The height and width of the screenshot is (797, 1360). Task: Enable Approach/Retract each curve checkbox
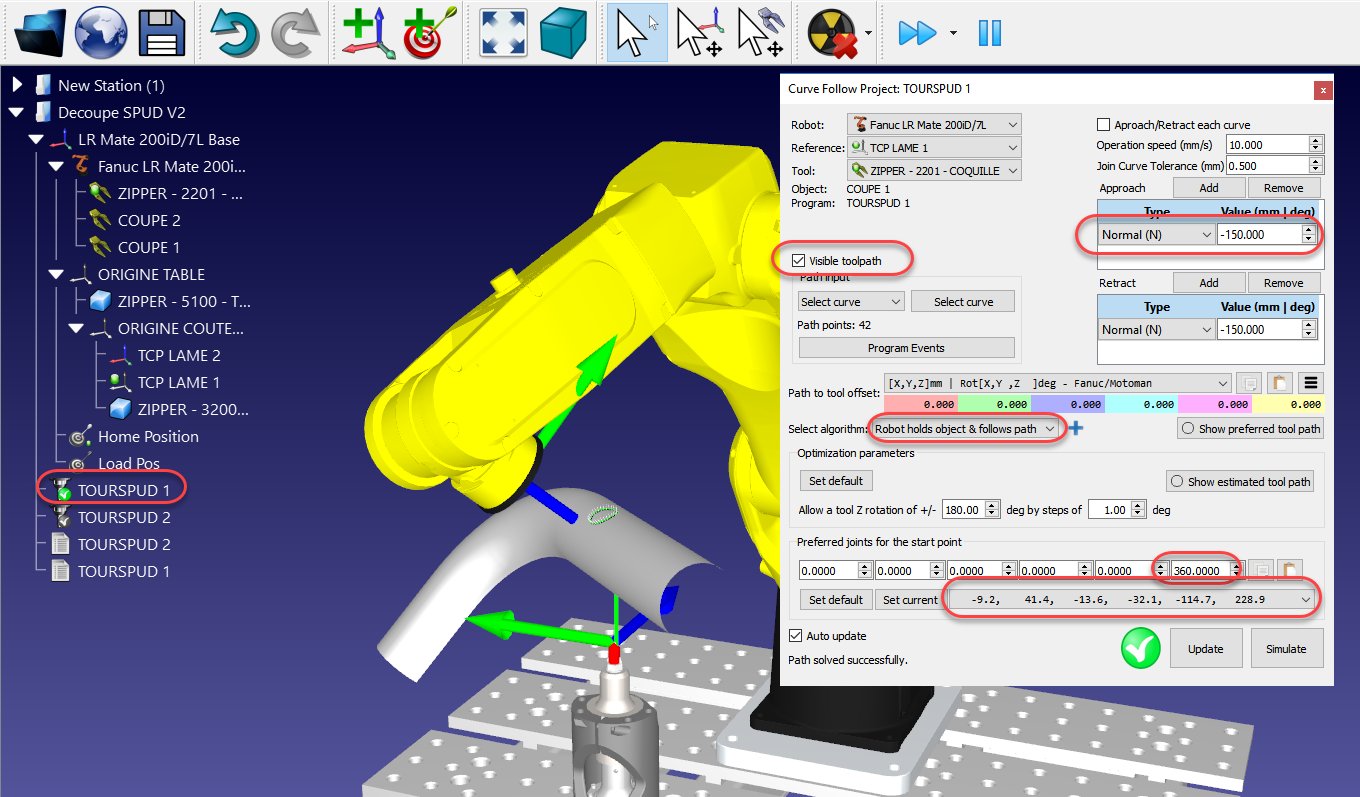[1104, 125]
